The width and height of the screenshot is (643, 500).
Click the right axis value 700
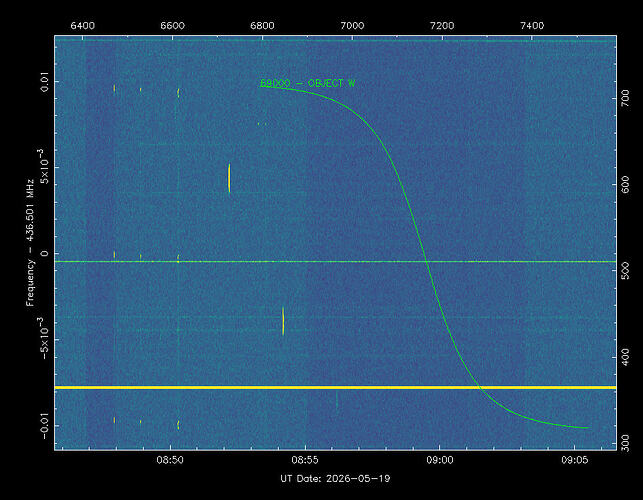pos(625,98)
